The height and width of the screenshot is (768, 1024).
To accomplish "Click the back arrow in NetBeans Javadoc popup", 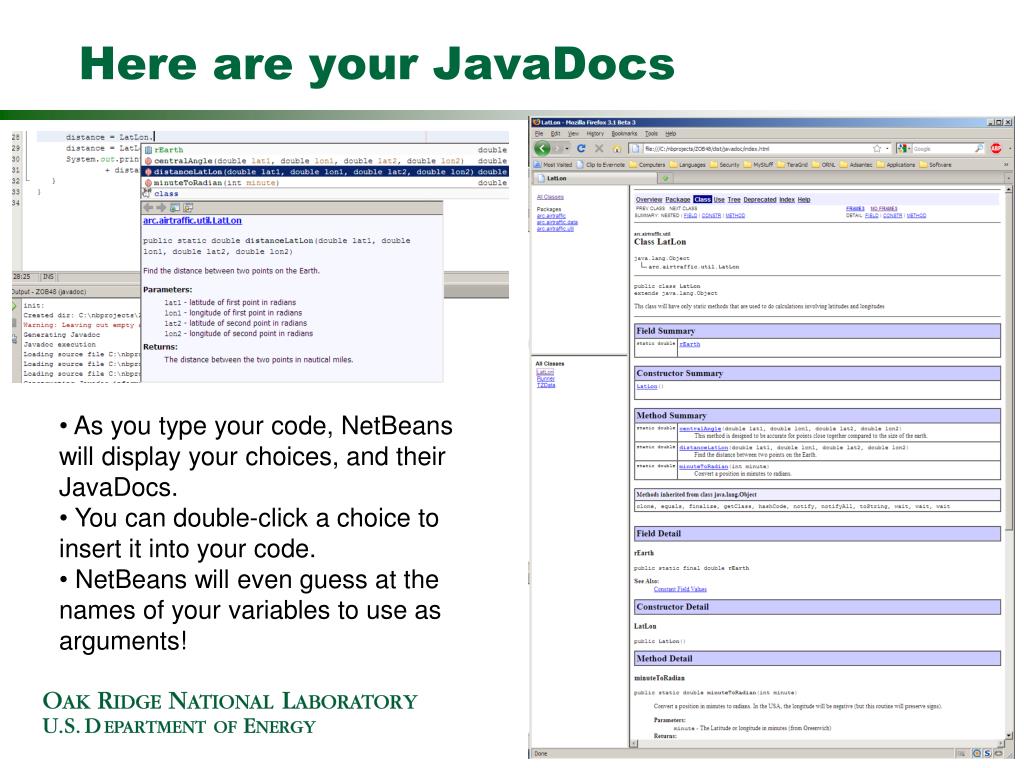I will pos(148,207).
